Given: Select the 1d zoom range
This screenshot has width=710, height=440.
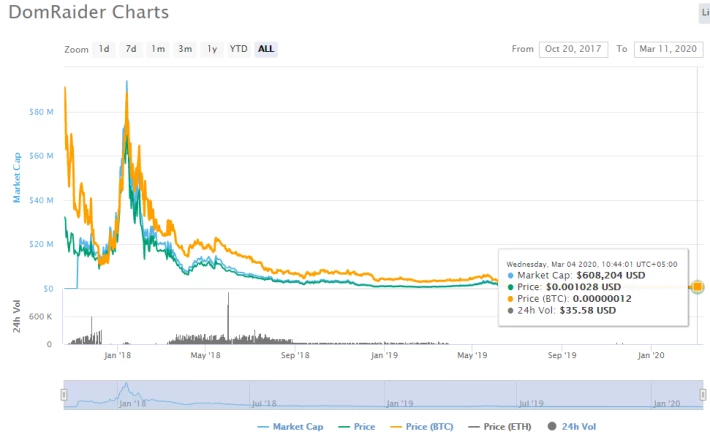Looking at the screenshot, I should [x=104, y=49].
